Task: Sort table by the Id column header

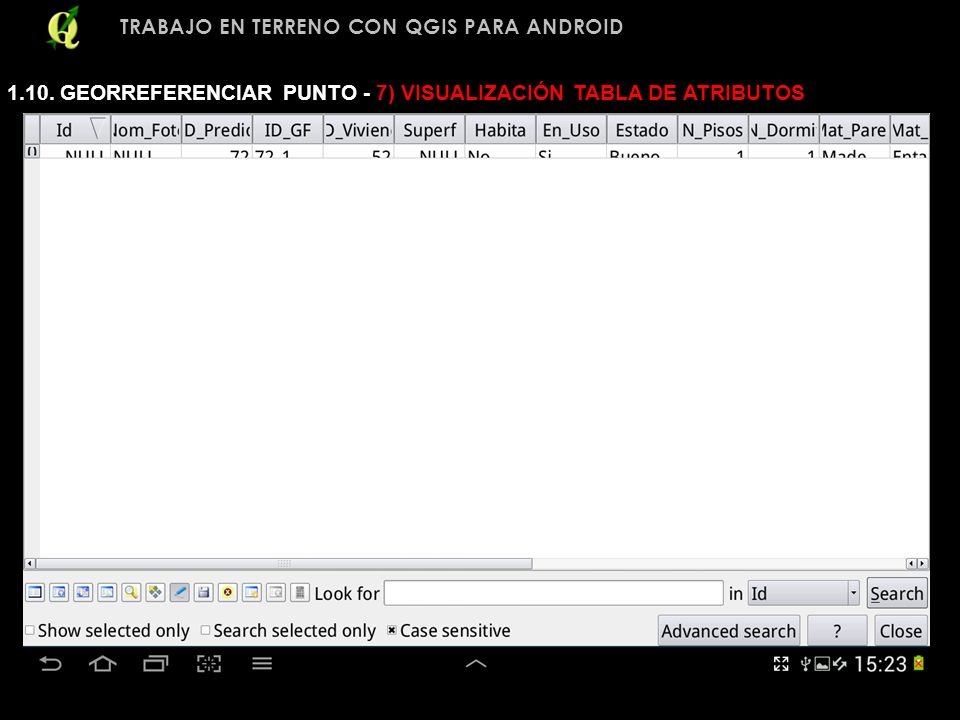Action: click(x=75, y=130)
